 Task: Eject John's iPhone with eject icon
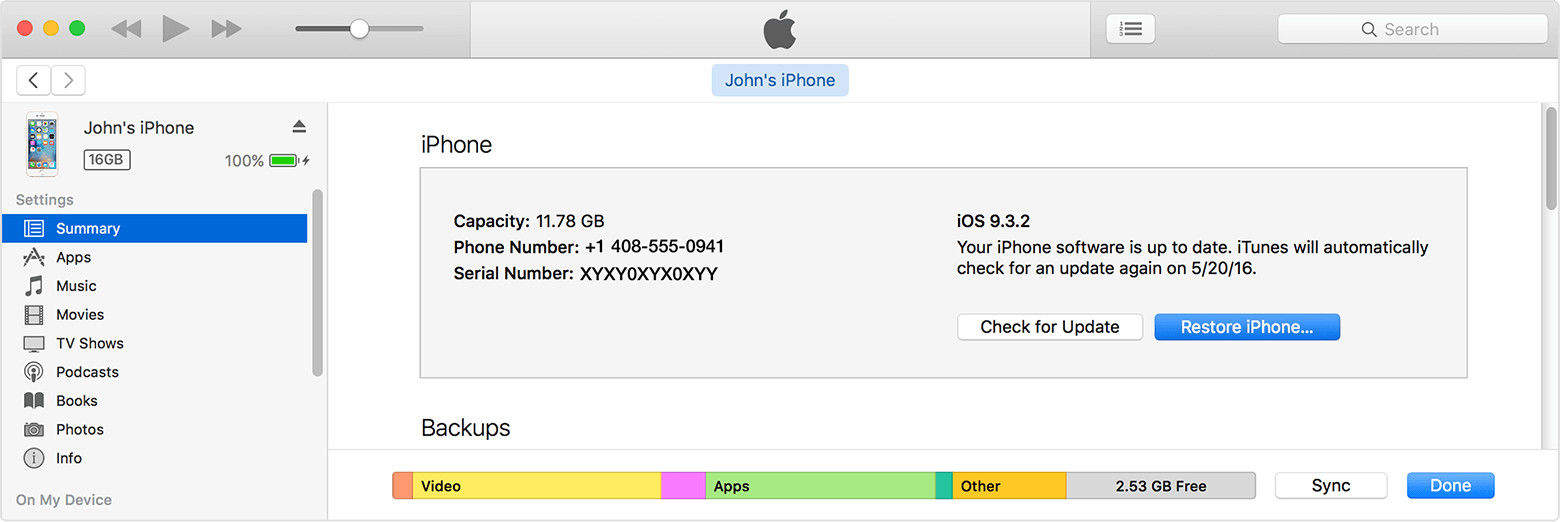[x=299, y=126]
